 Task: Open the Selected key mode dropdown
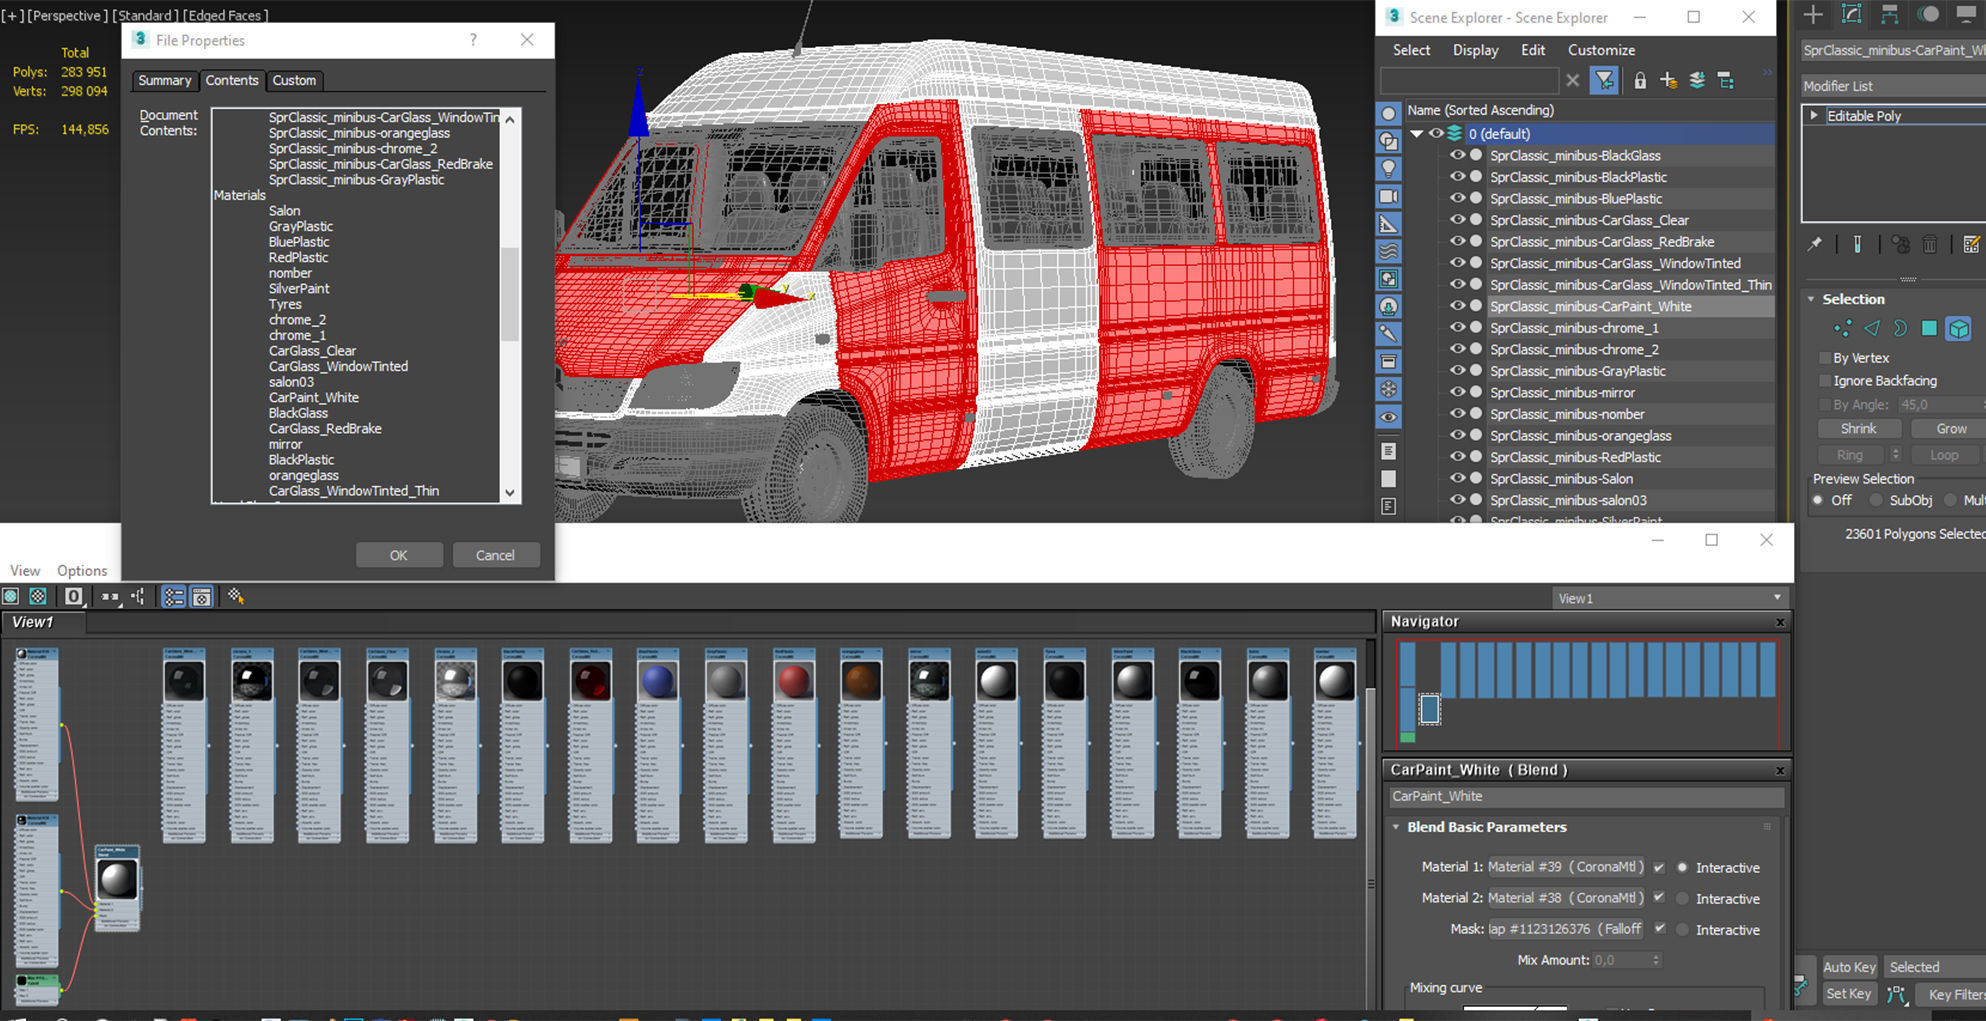click(x=1934, y=967)
